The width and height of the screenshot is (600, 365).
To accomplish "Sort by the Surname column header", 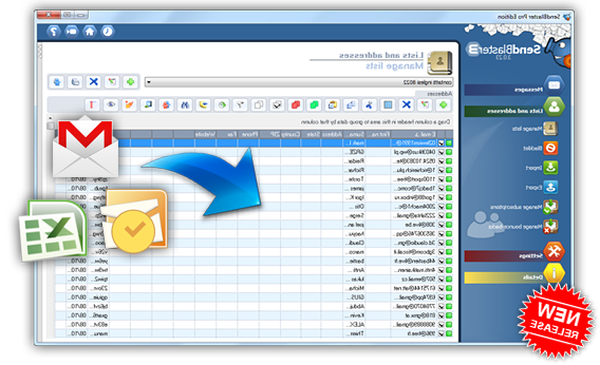I will 354,134.
